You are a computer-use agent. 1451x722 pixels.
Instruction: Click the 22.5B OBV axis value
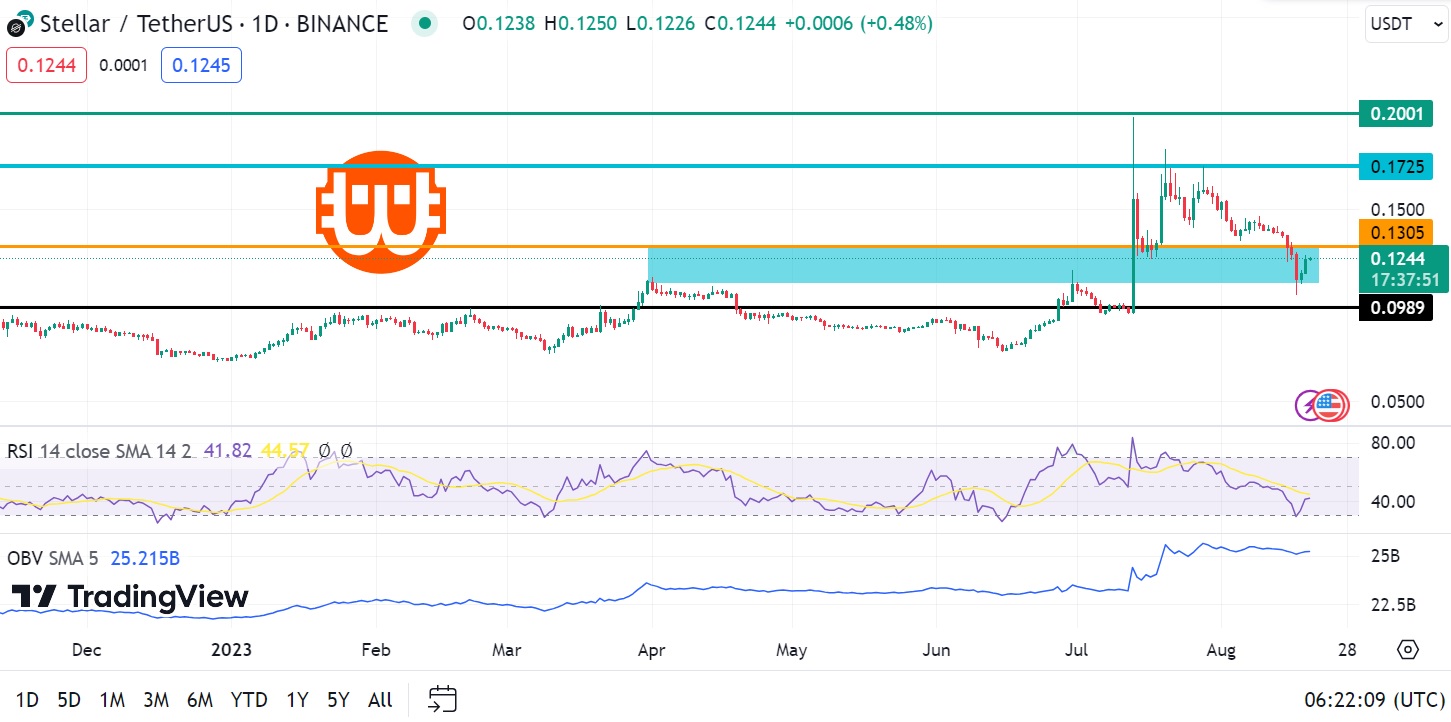tap(1392, 605)
